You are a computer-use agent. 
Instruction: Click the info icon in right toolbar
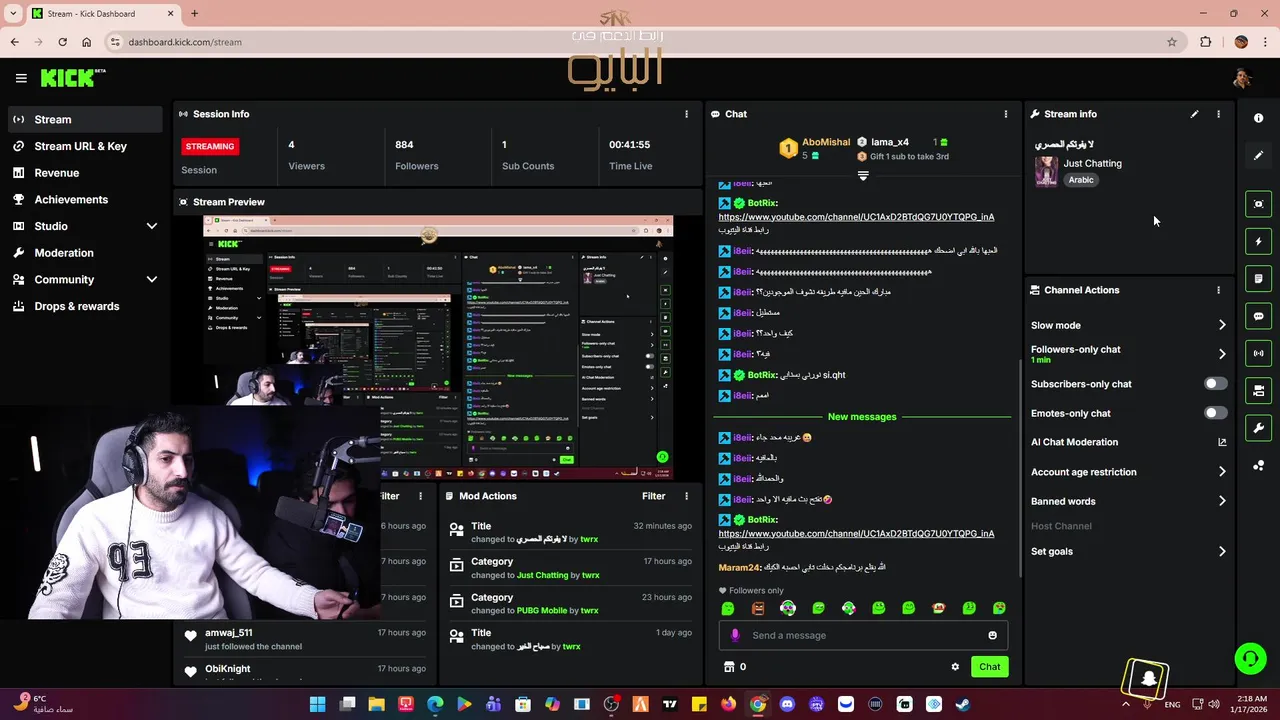pos(1259,118)
